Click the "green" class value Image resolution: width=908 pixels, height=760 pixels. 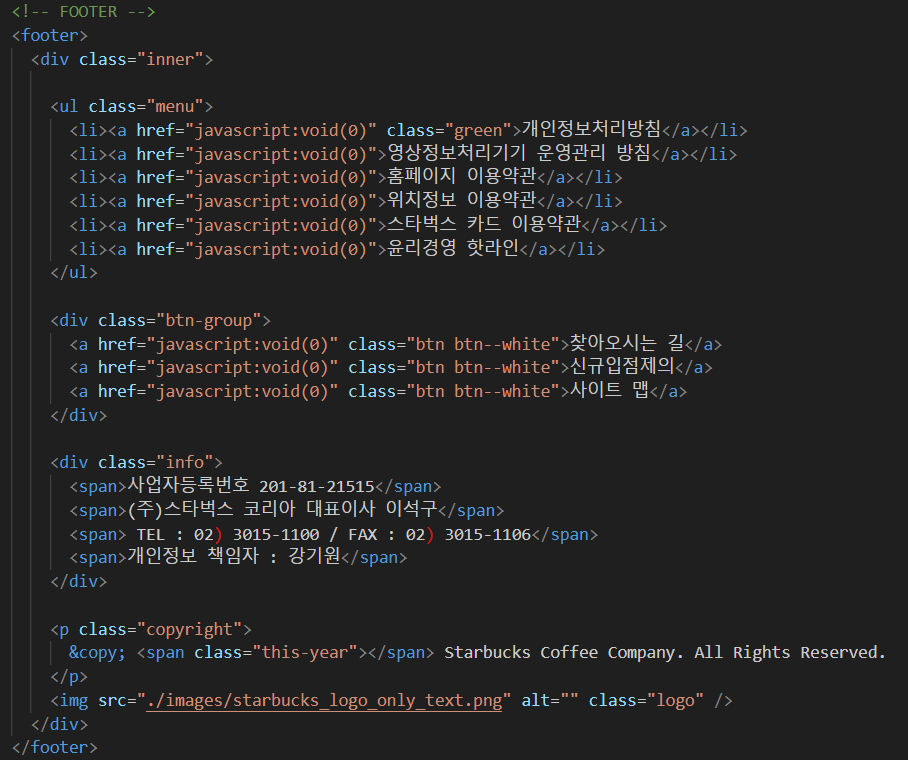tap(478, 130)
